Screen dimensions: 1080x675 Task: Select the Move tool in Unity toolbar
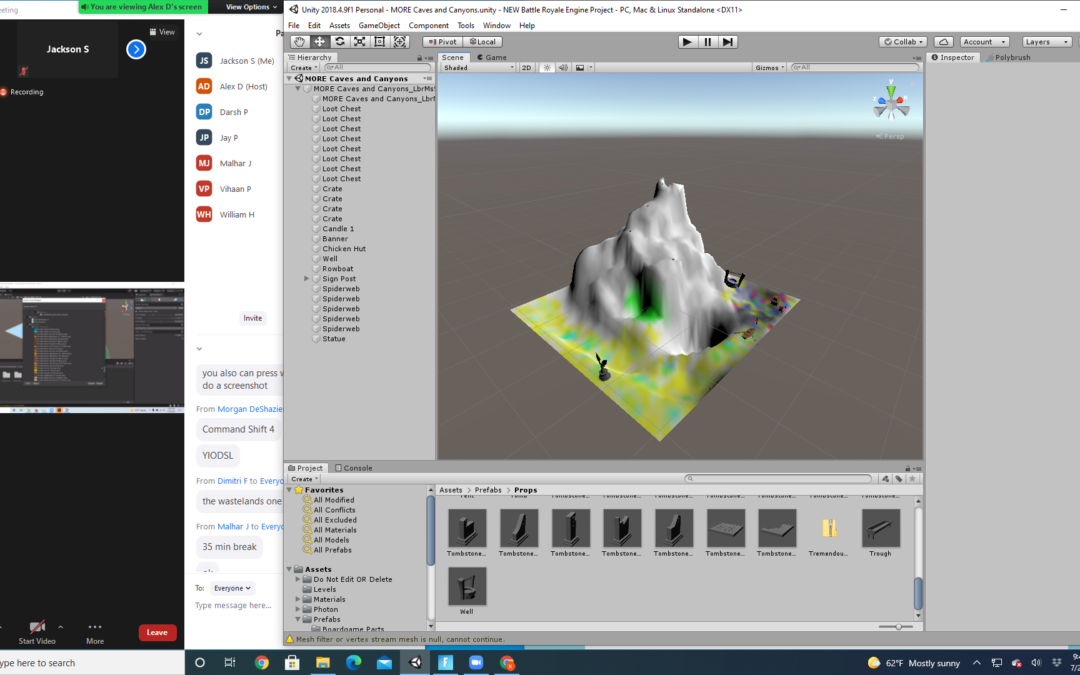(x=320, y=42)
